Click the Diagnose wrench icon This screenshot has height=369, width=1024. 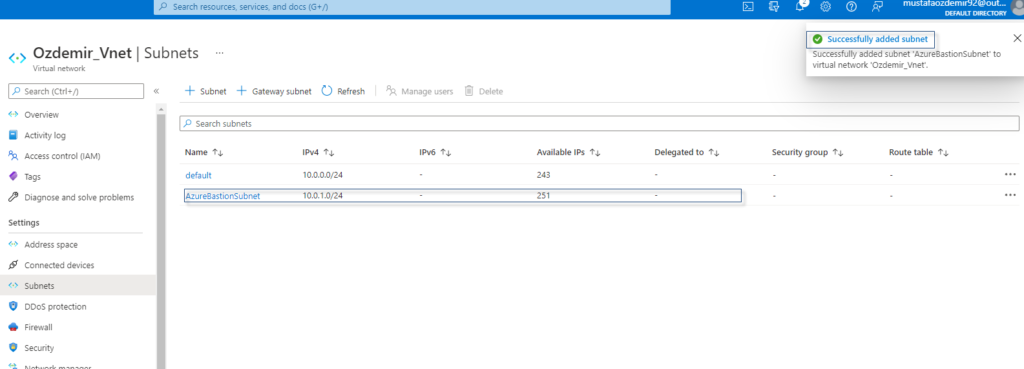click(12, 197)
